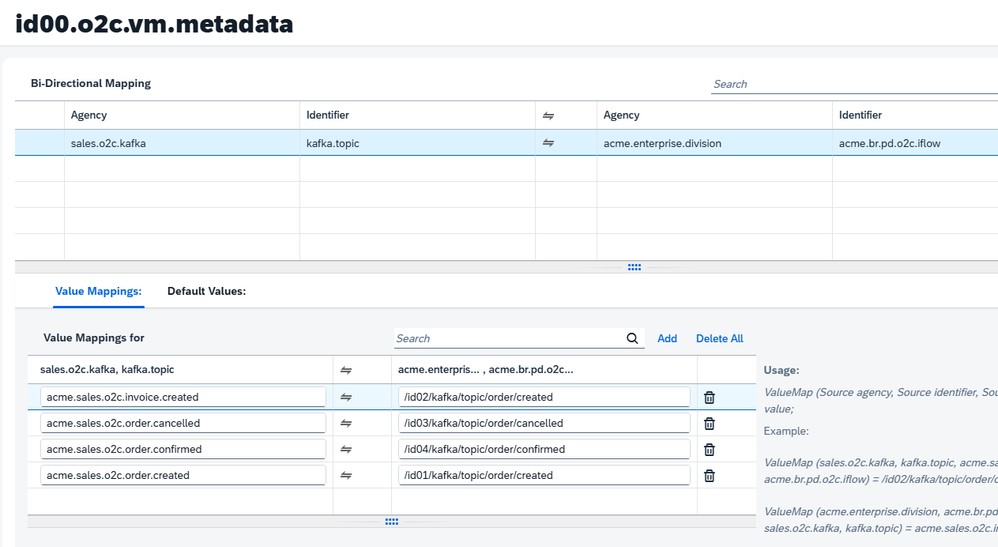The image size is (998, 547).
Task: Click the Bi-Directional Mapping heading
Action: (x=91, y=83)
